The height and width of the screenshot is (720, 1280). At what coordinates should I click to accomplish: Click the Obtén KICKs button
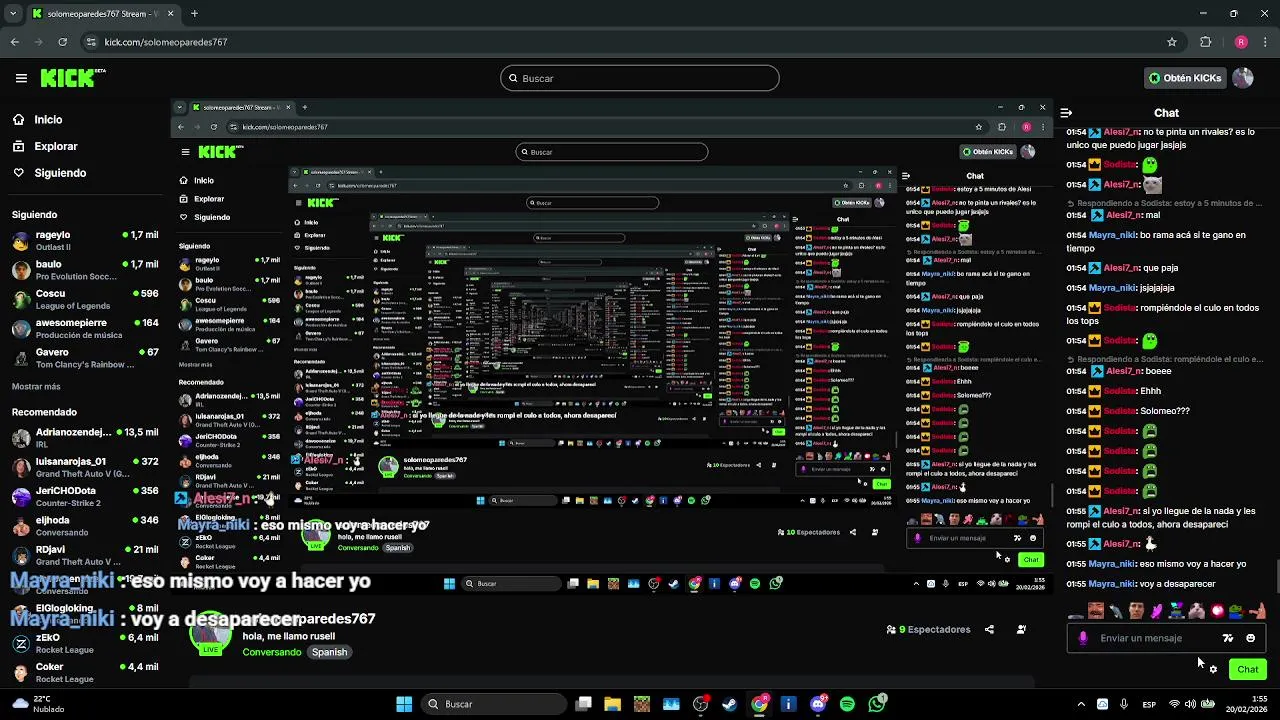coord(1185,78)
